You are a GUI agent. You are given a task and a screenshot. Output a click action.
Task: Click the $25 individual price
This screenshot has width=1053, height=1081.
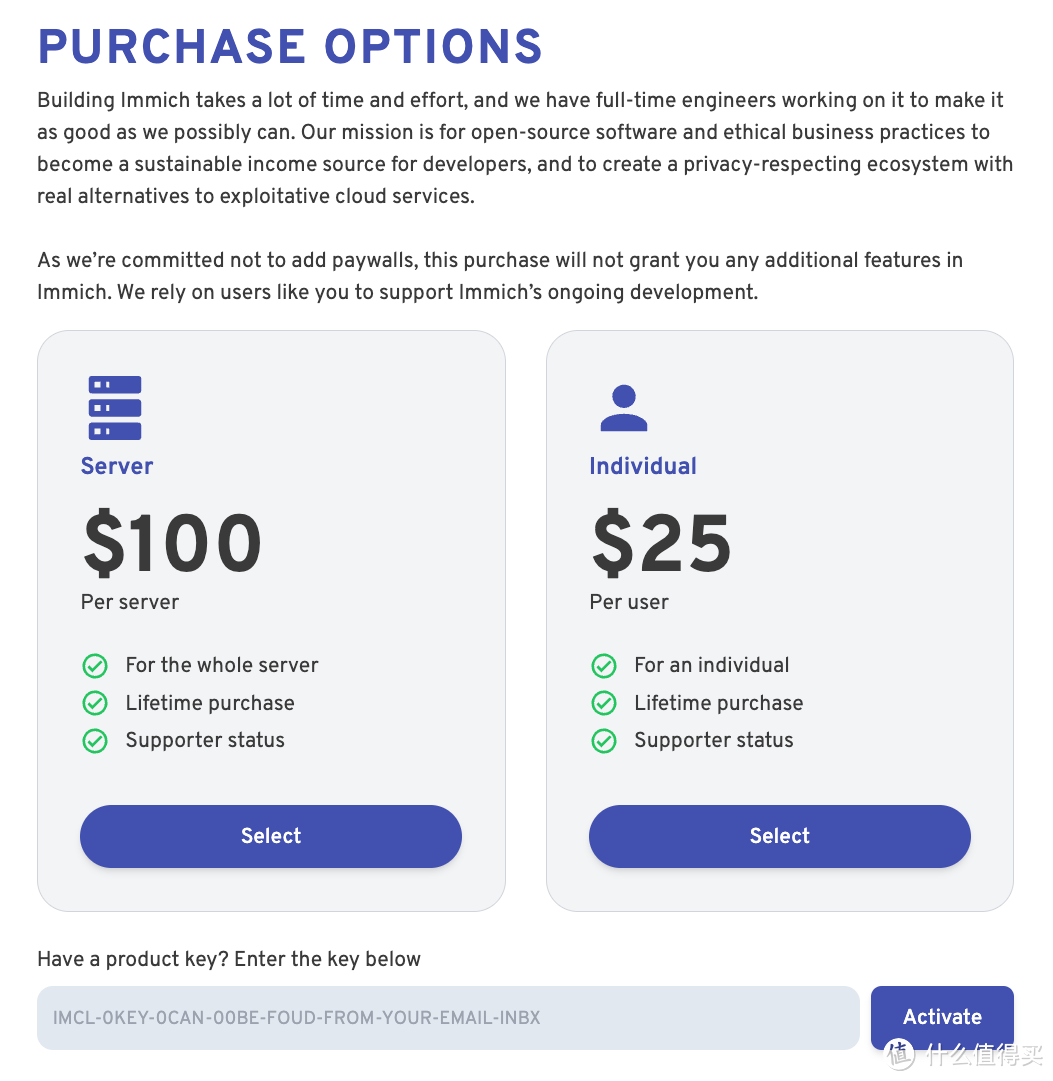coord(661,544)
